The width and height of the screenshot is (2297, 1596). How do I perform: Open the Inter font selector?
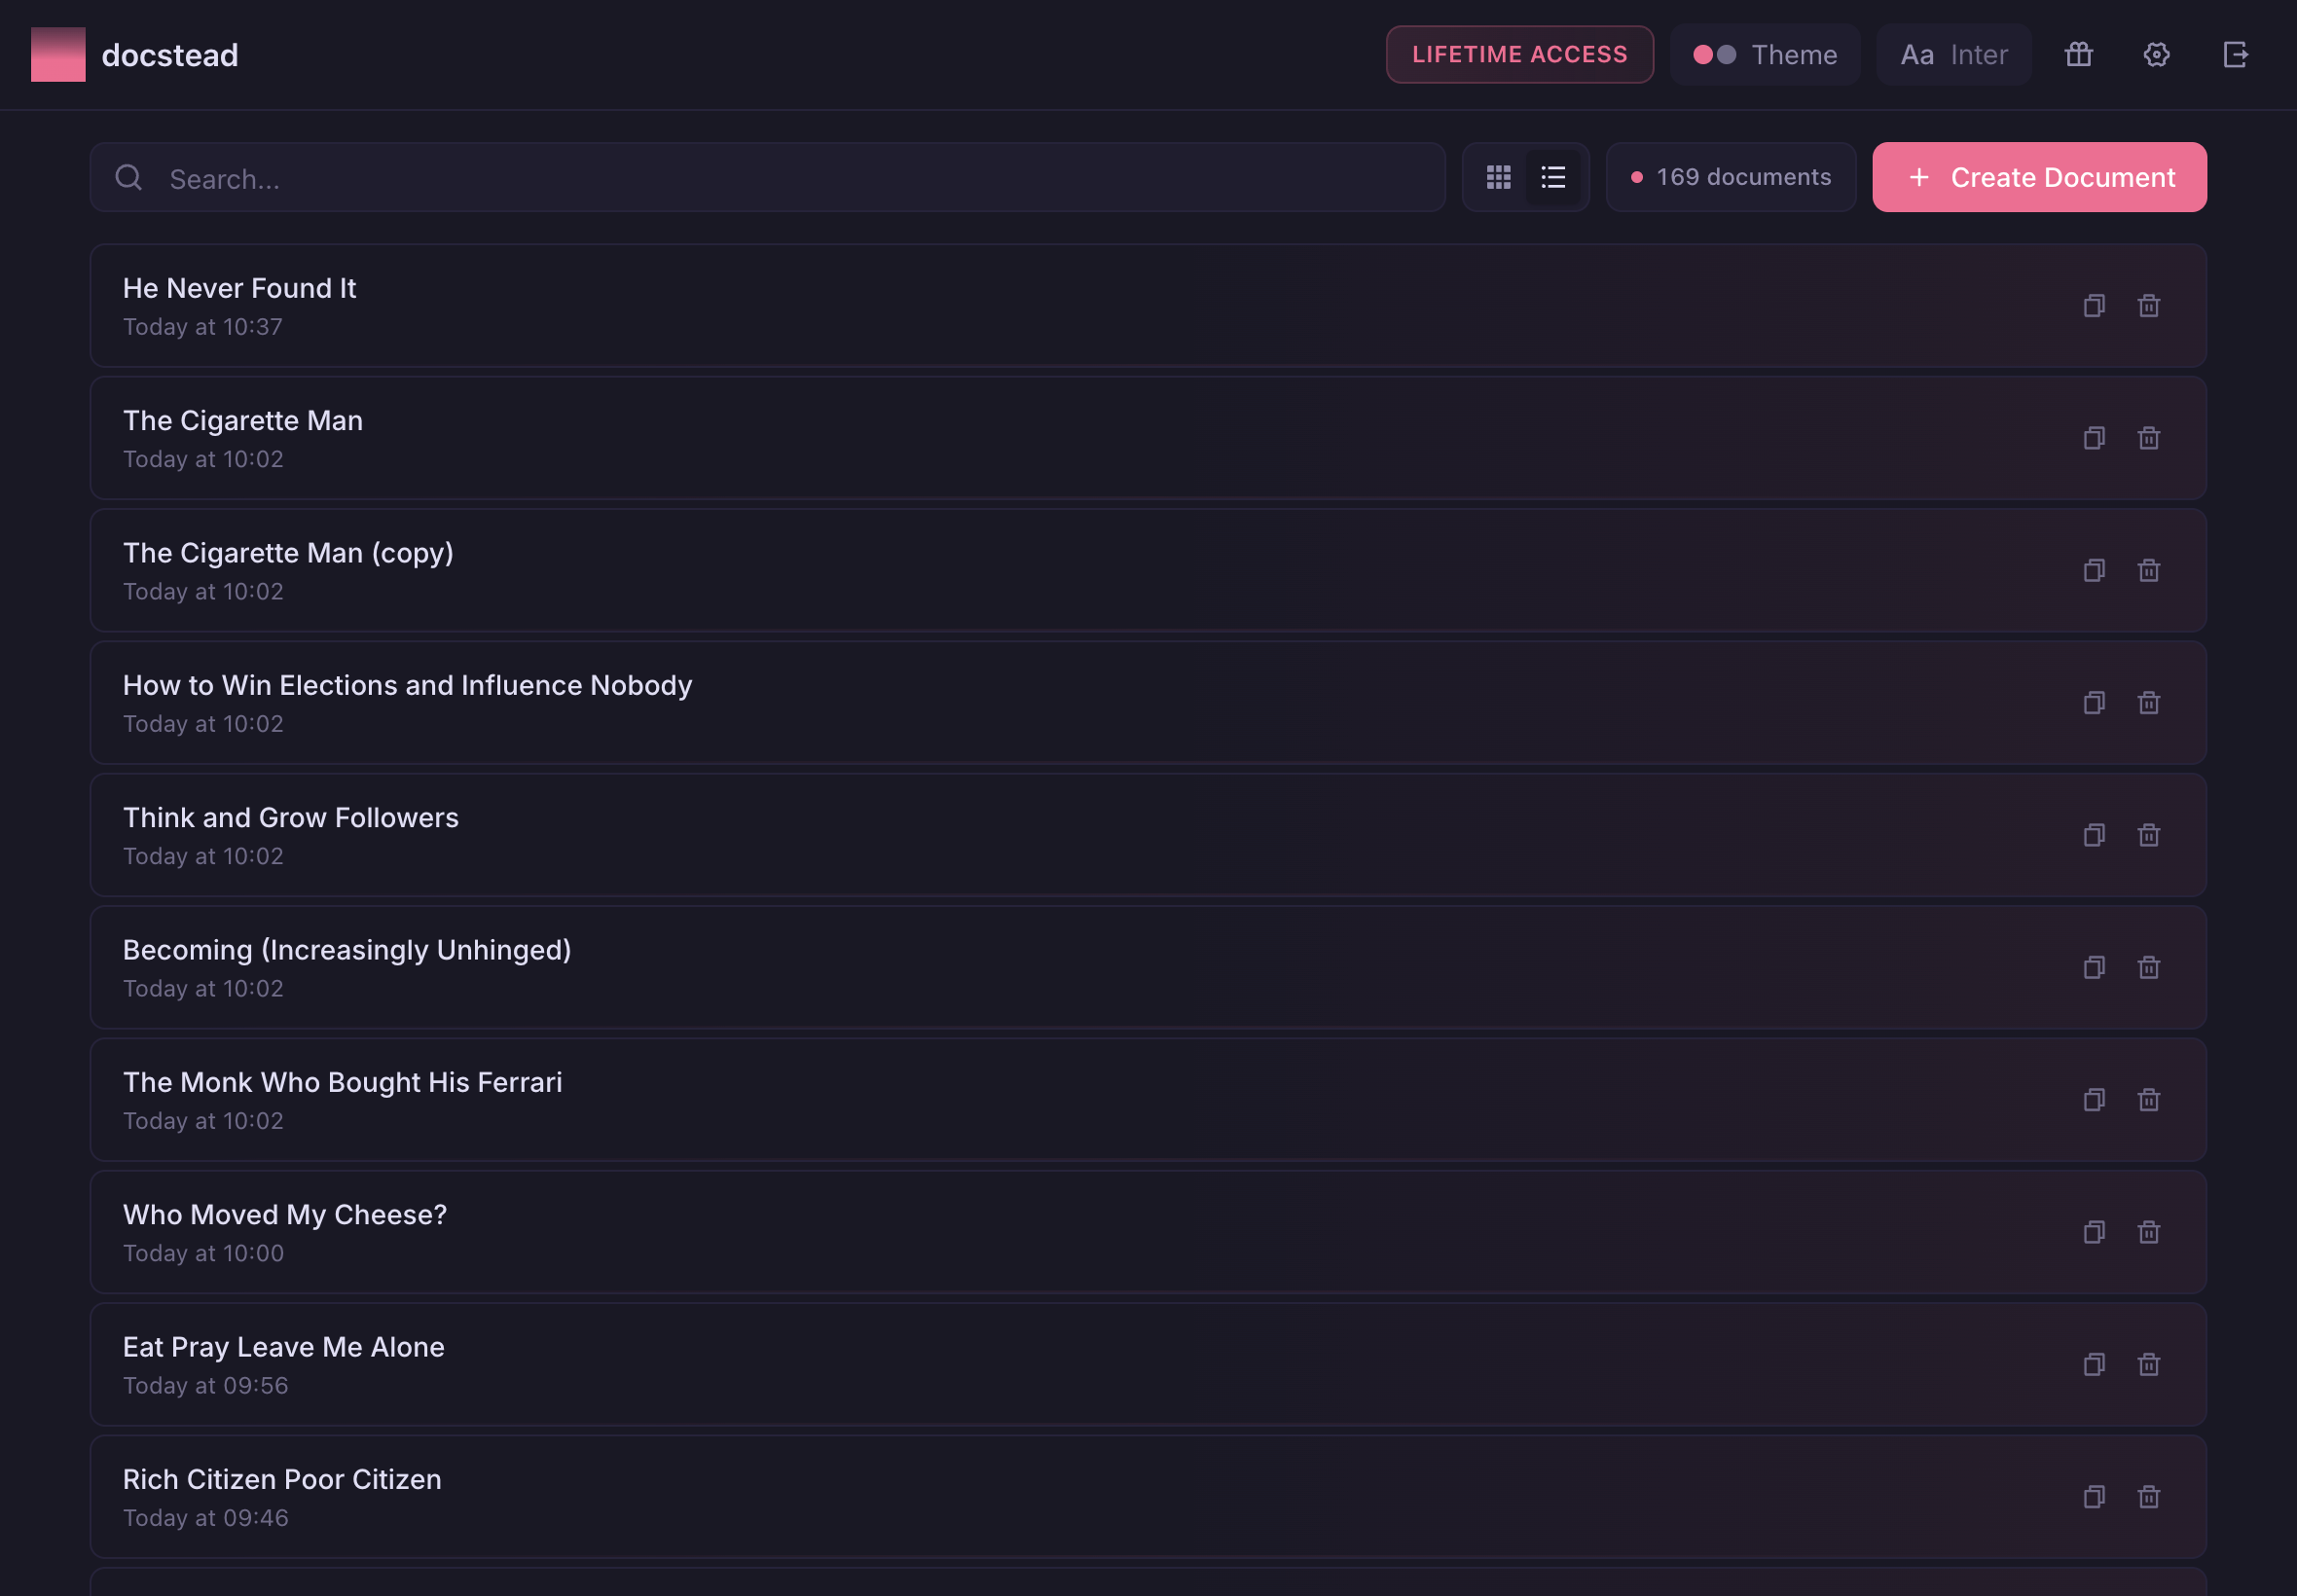point(1951,55)
